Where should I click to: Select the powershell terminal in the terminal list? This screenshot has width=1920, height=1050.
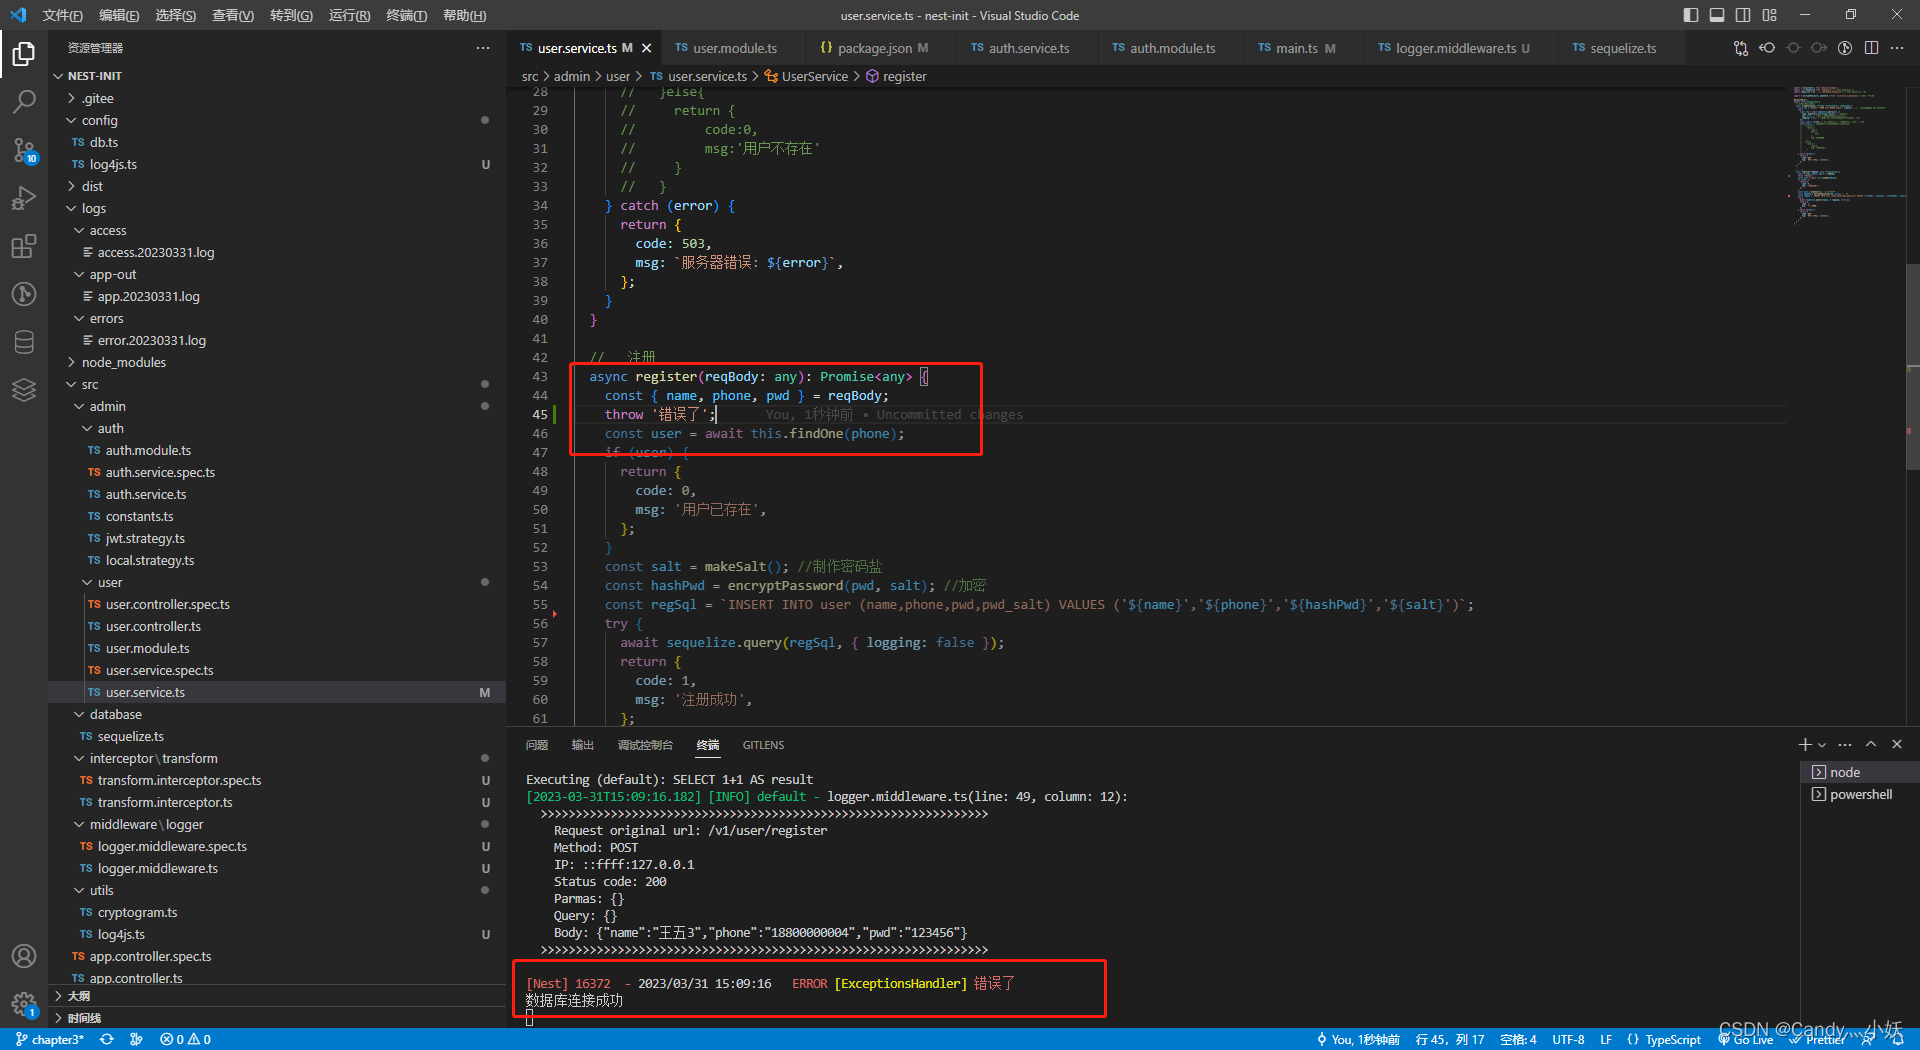click(x=1858, y=794)
